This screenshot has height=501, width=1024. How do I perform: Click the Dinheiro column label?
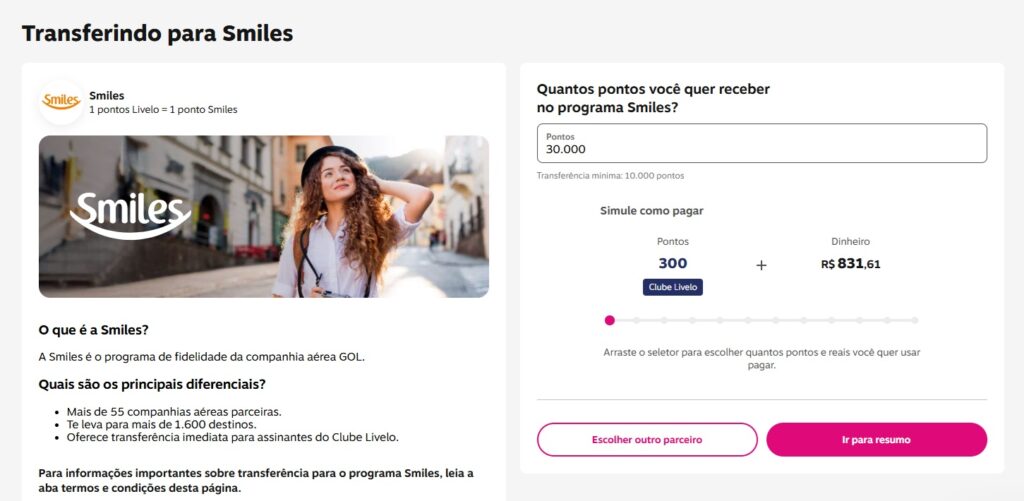[x=851, y=241]
